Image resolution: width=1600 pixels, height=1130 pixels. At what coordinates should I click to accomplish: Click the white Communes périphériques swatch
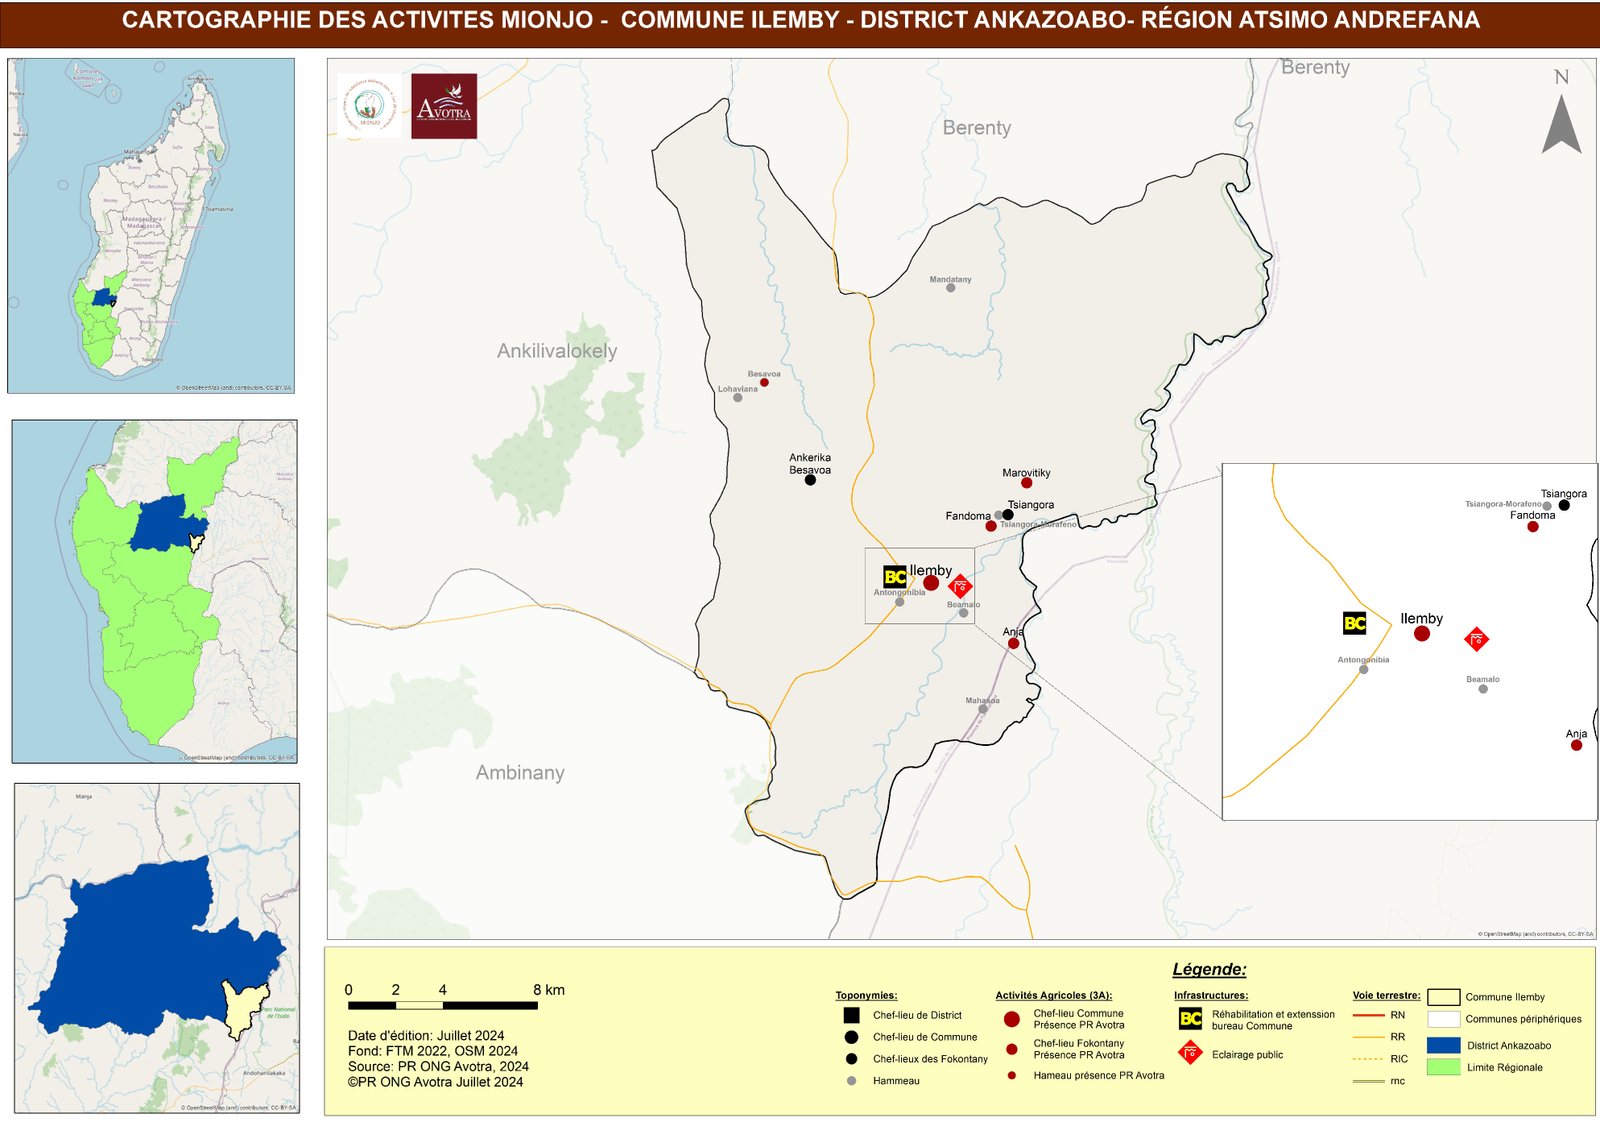tap(1443, 1019)
